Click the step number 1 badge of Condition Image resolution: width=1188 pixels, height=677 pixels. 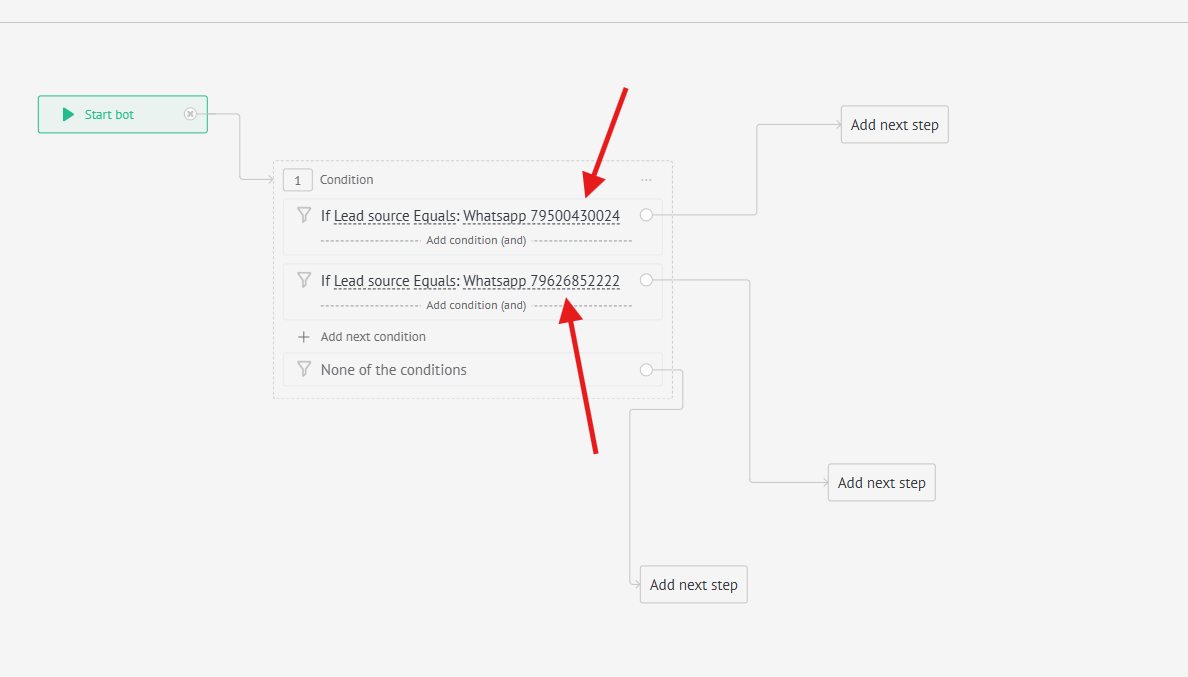297,180
